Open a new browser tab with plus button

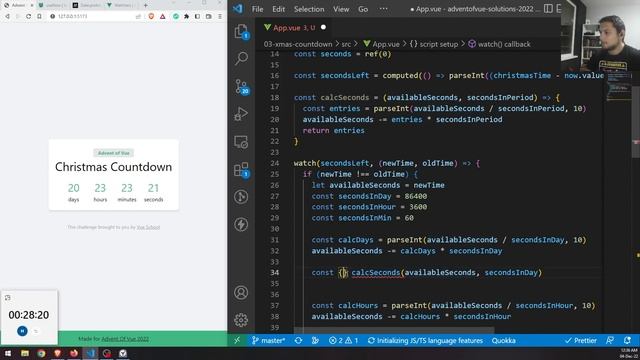(146, 5)
